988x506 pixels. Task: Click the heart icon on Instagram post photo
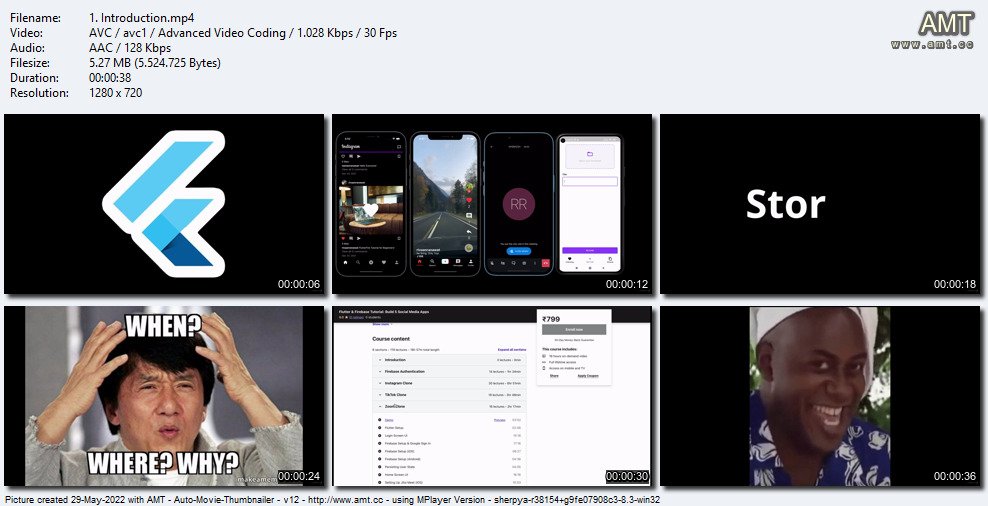(x=371, y=210)
